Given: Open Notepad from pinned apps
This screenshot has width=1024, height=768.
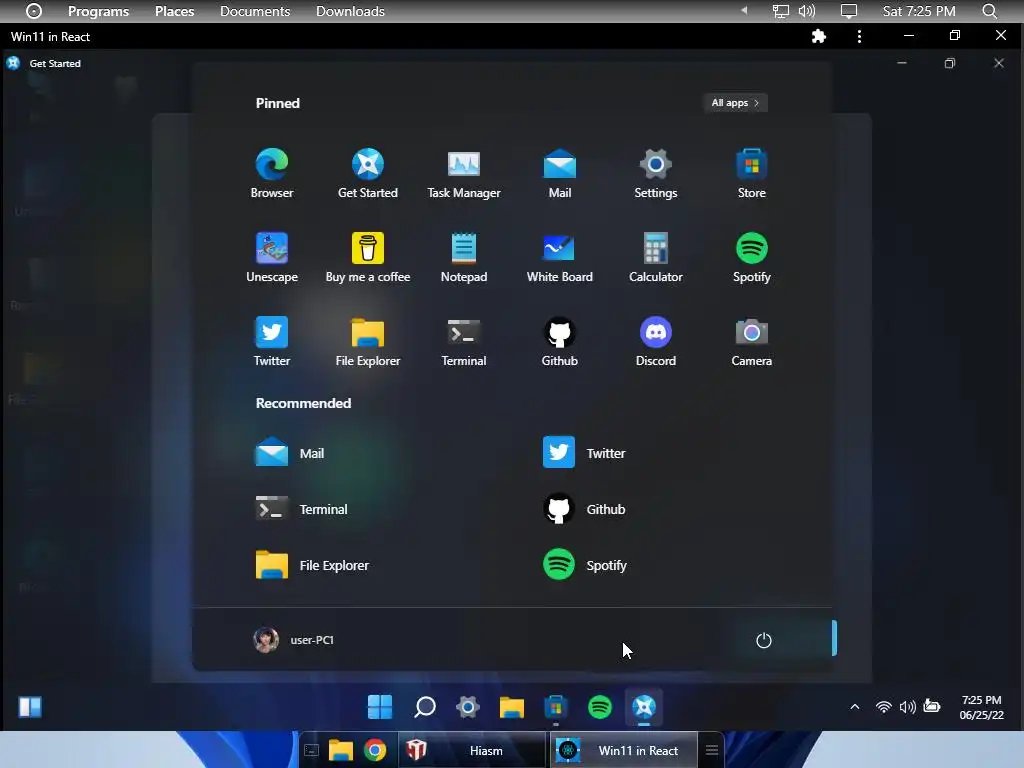Looking at the screenshot, I should pos(464,257).
